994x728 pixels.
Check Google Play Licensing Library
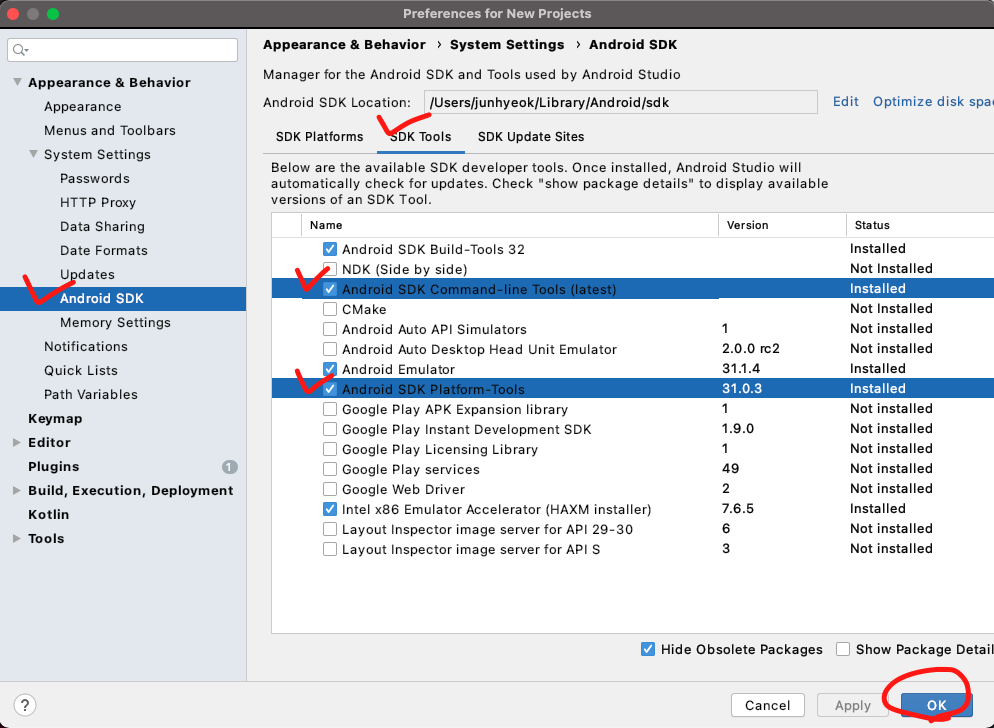330,449
